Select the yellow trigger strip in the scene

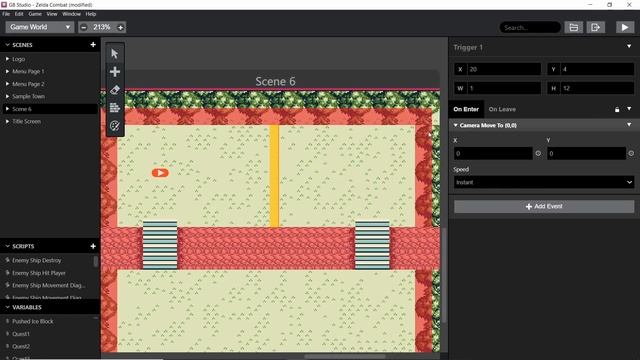click(x=274, y=176)
